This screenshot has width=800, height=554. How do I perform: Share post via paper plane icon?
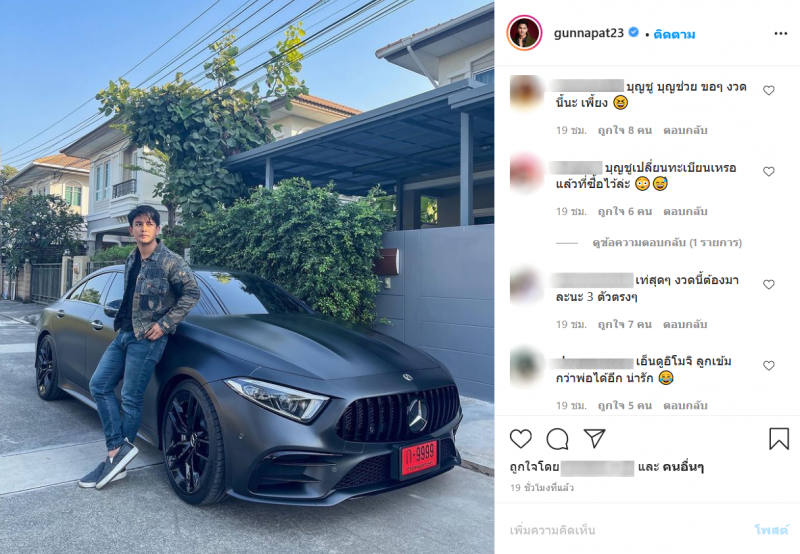pos(594,438)
